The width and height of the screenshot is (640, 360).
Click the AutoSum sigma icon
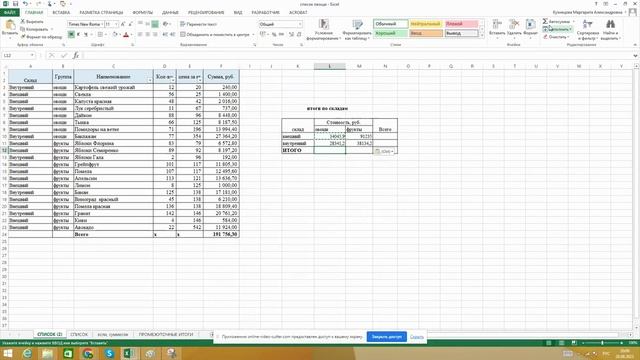click(545, 21)
